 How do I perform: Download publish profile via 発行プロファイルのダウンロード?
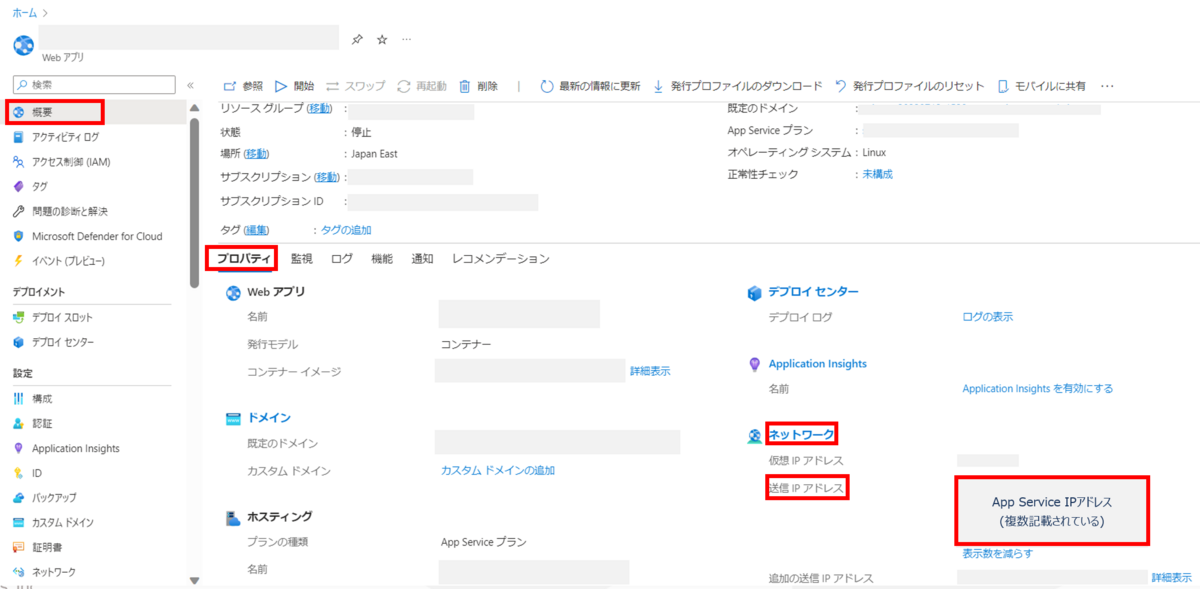pyautogui.click(x=737, y=86)
